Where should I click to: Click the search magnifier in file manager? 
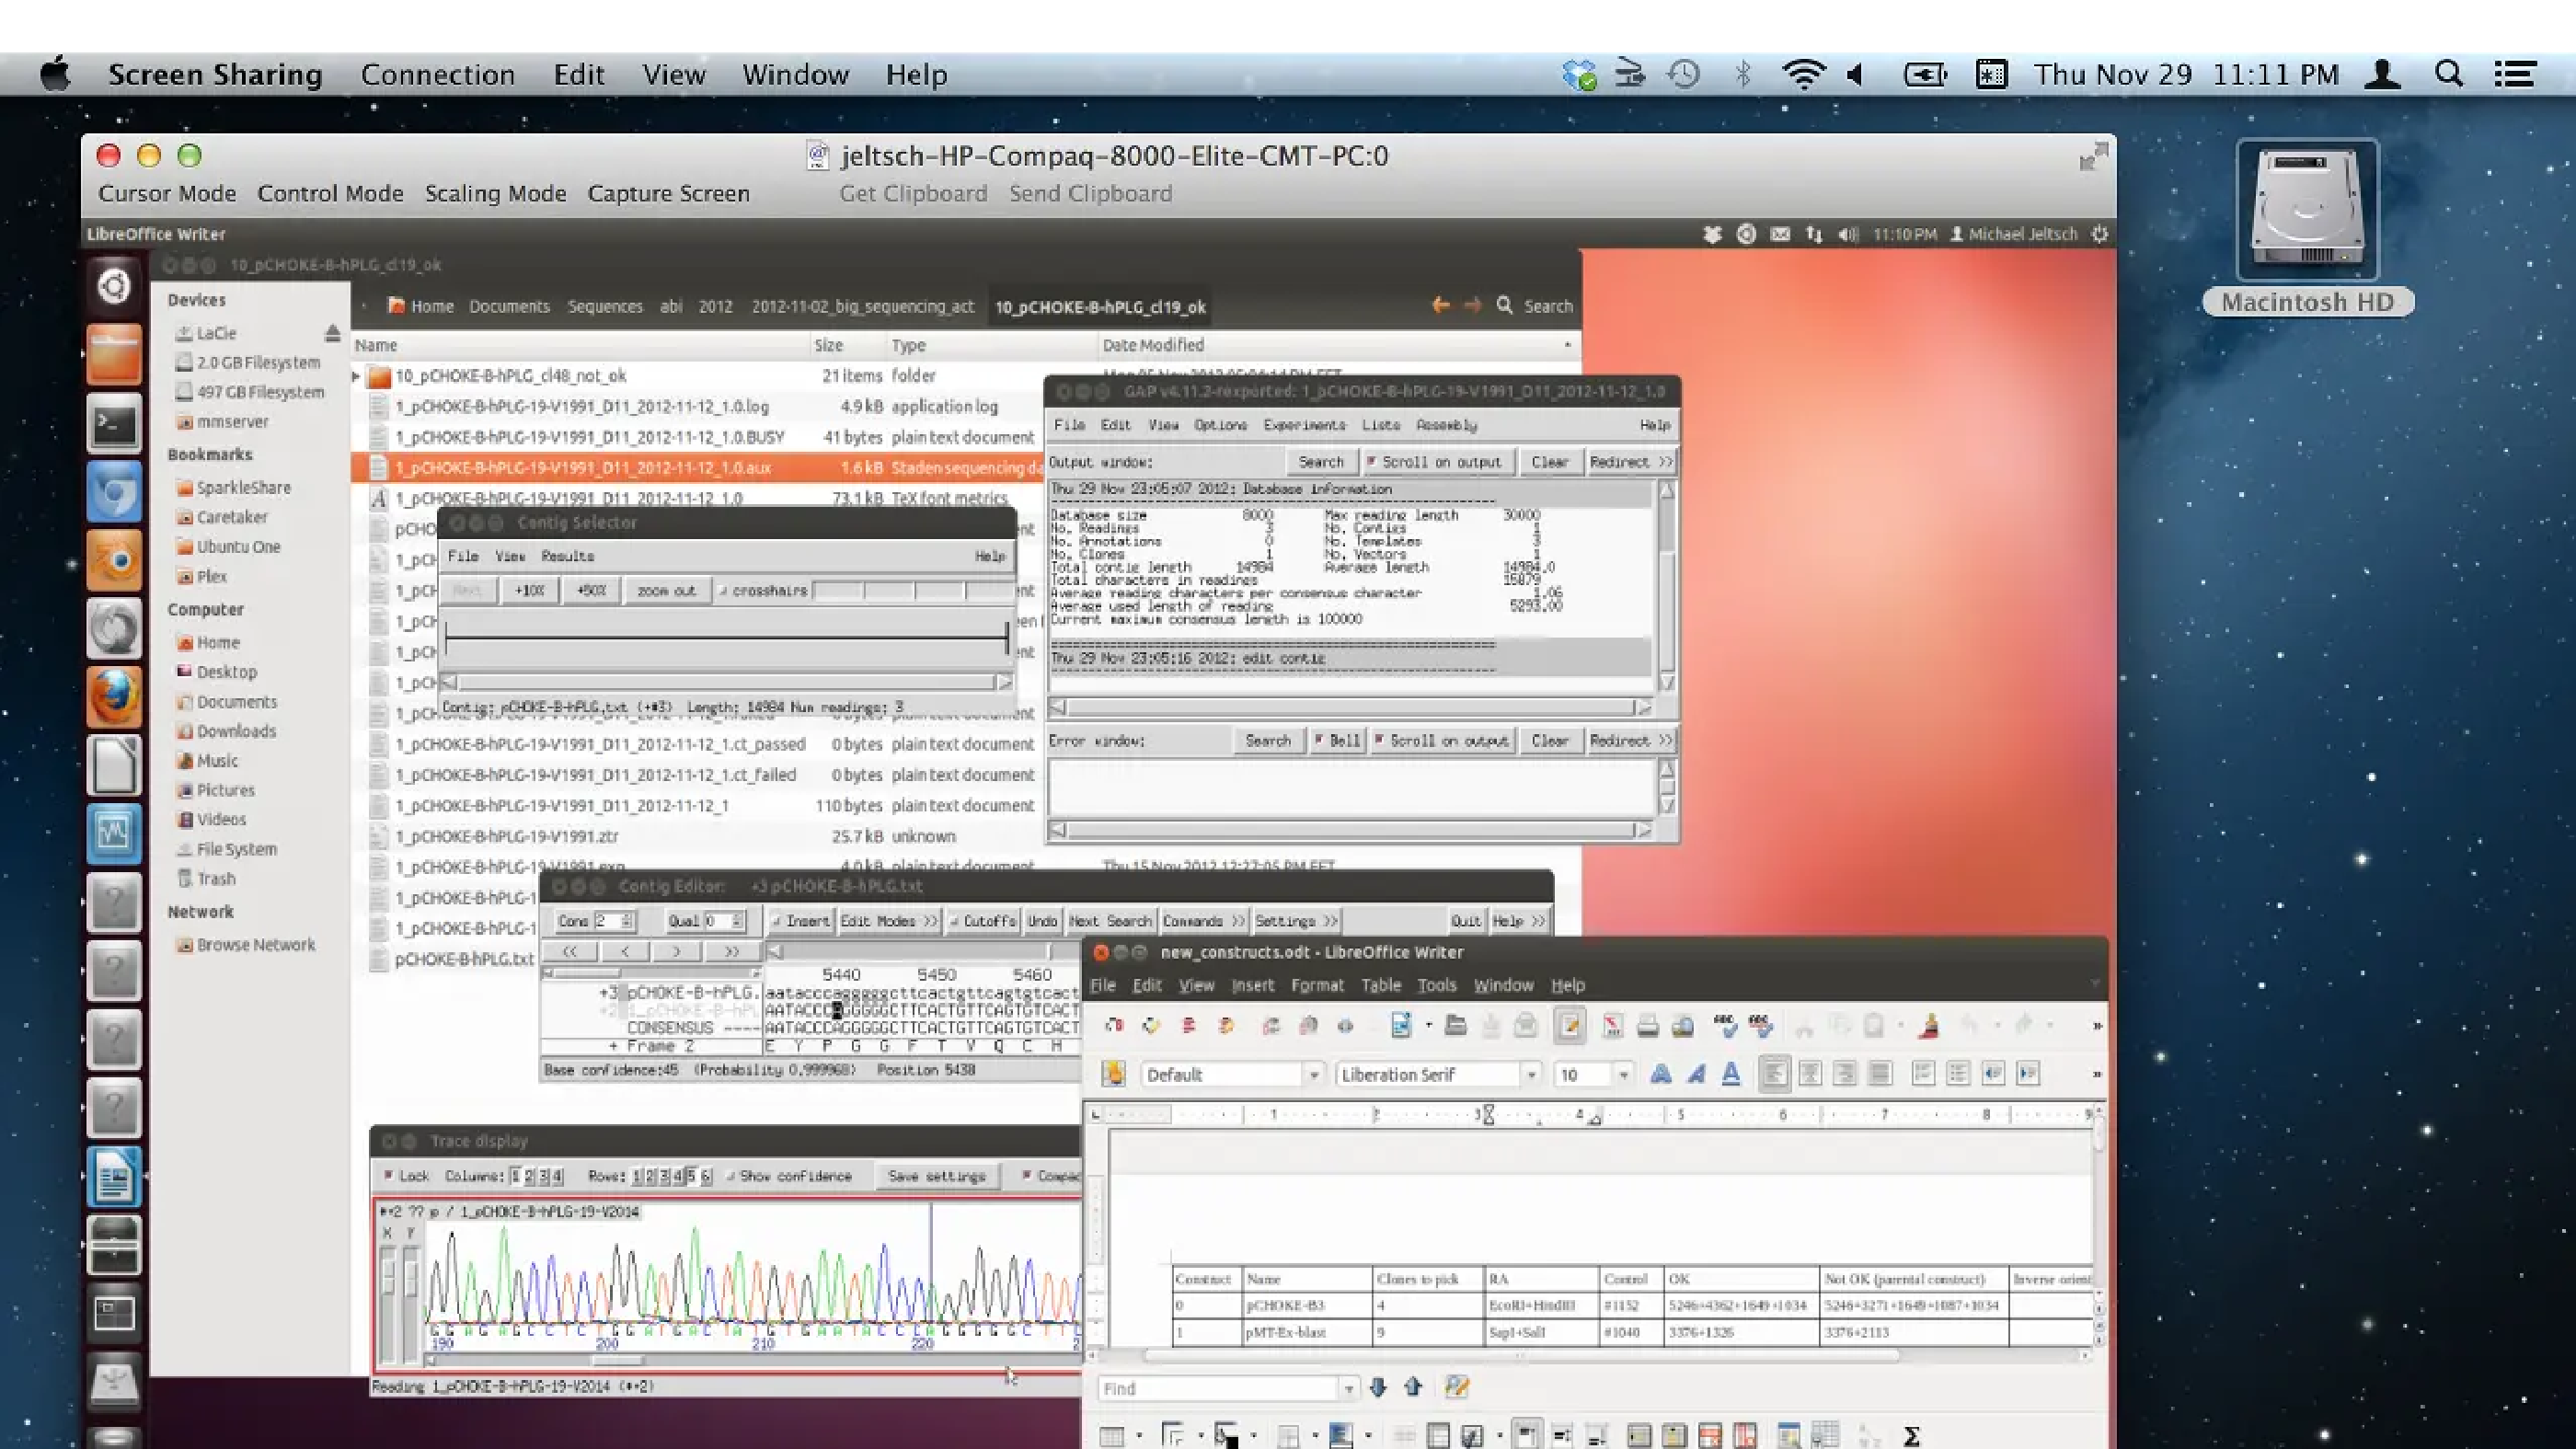[1504, 305]
